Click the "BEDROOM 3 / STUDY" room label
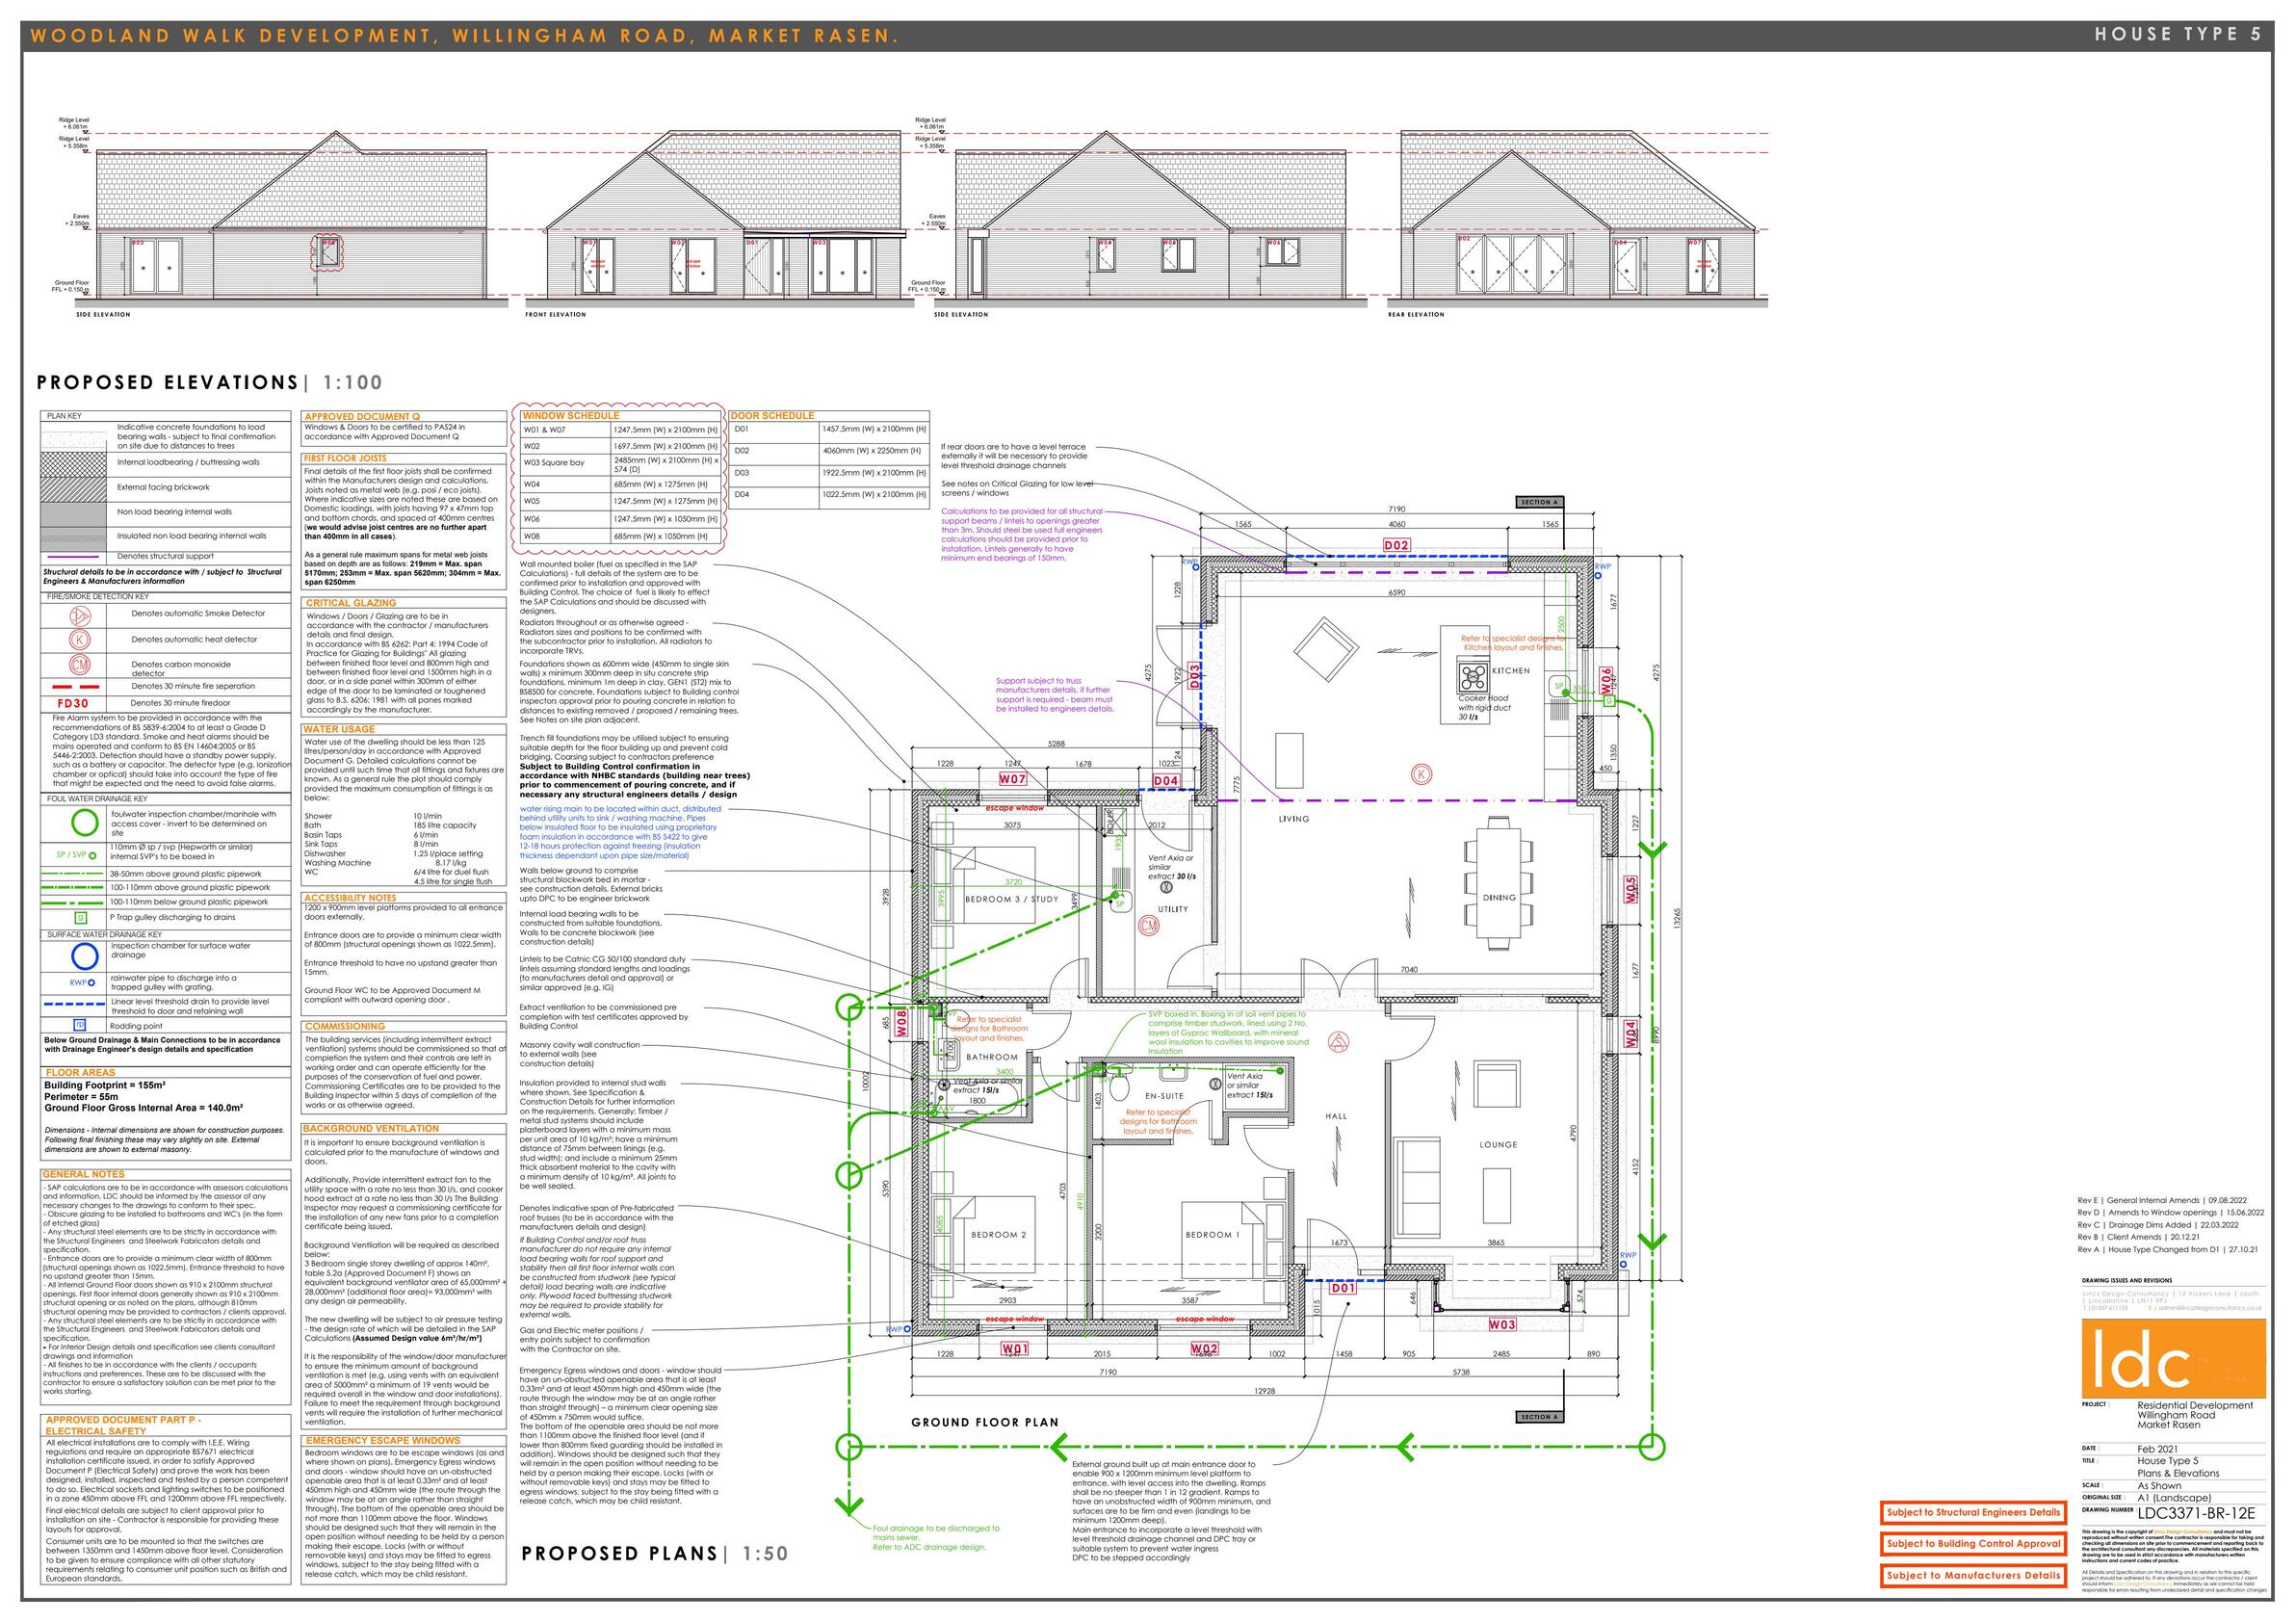Image resolution: width=2296 pixels, height=1622 pixels. [1011, 899]
